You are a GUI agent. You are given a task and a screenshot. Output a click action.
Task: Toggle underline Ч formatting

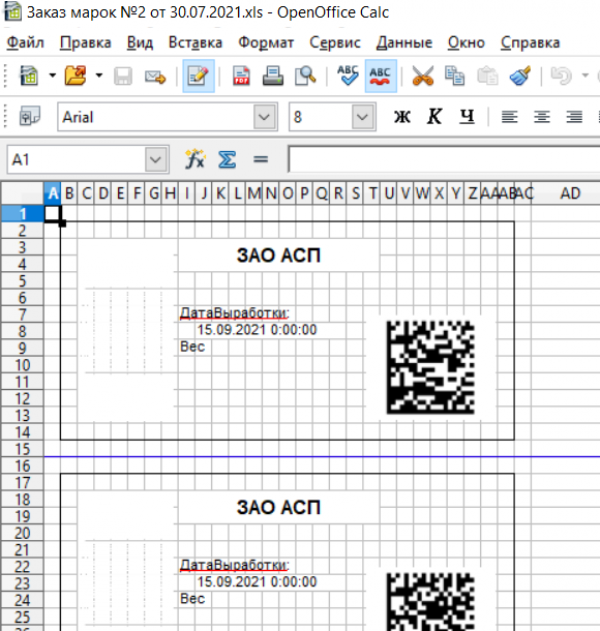click(467, 117)
